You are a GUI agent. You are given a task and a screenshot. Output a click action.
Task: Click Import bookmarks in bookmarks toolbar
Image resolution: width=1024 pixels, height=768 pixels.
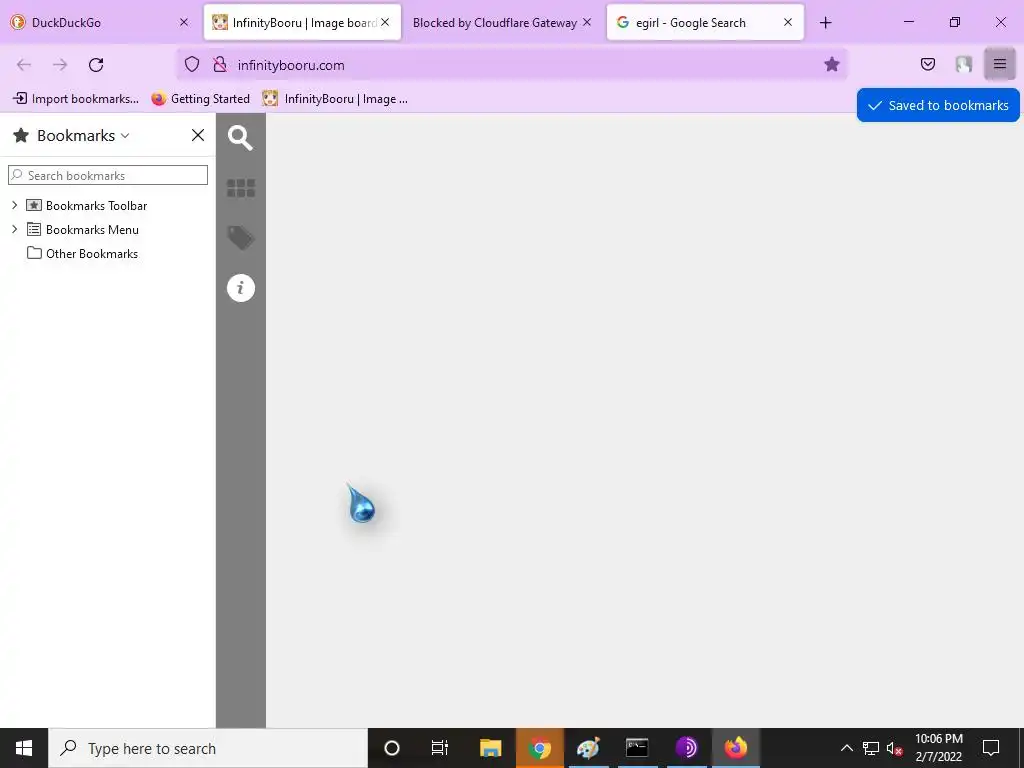[76, 99]
